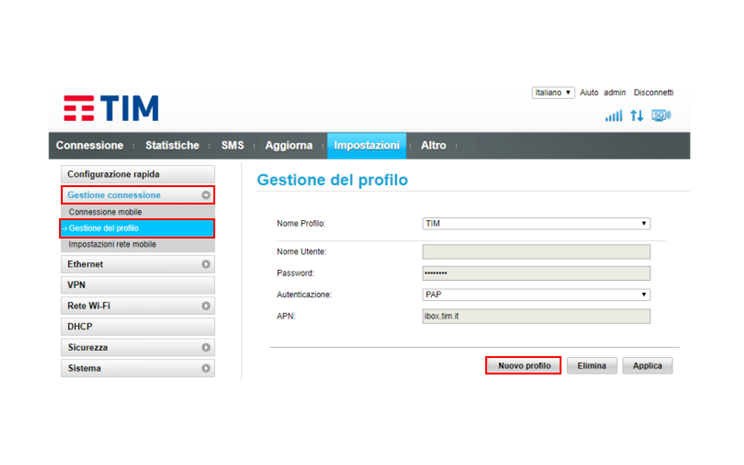Check the signal strength bars icon
Image resolution: width=744 pixels, height=465 pixels.
613,116
